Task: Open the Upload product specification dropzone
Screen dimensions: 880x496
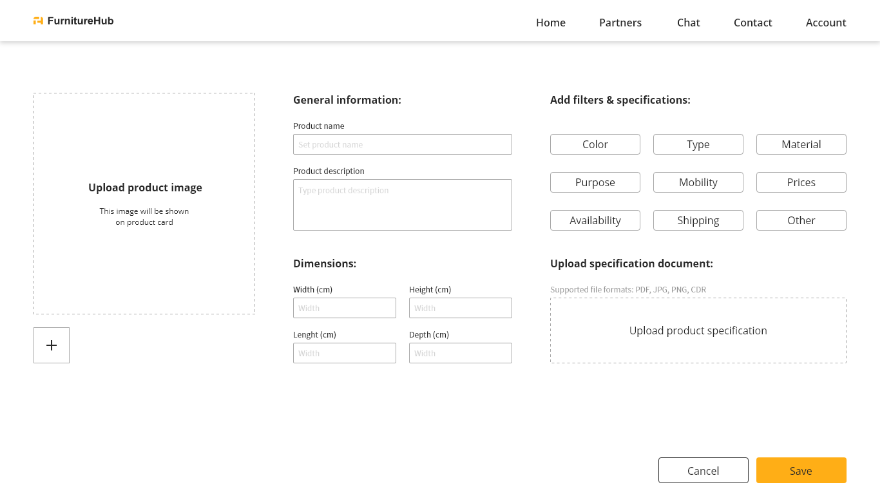Action: [698, 330]
